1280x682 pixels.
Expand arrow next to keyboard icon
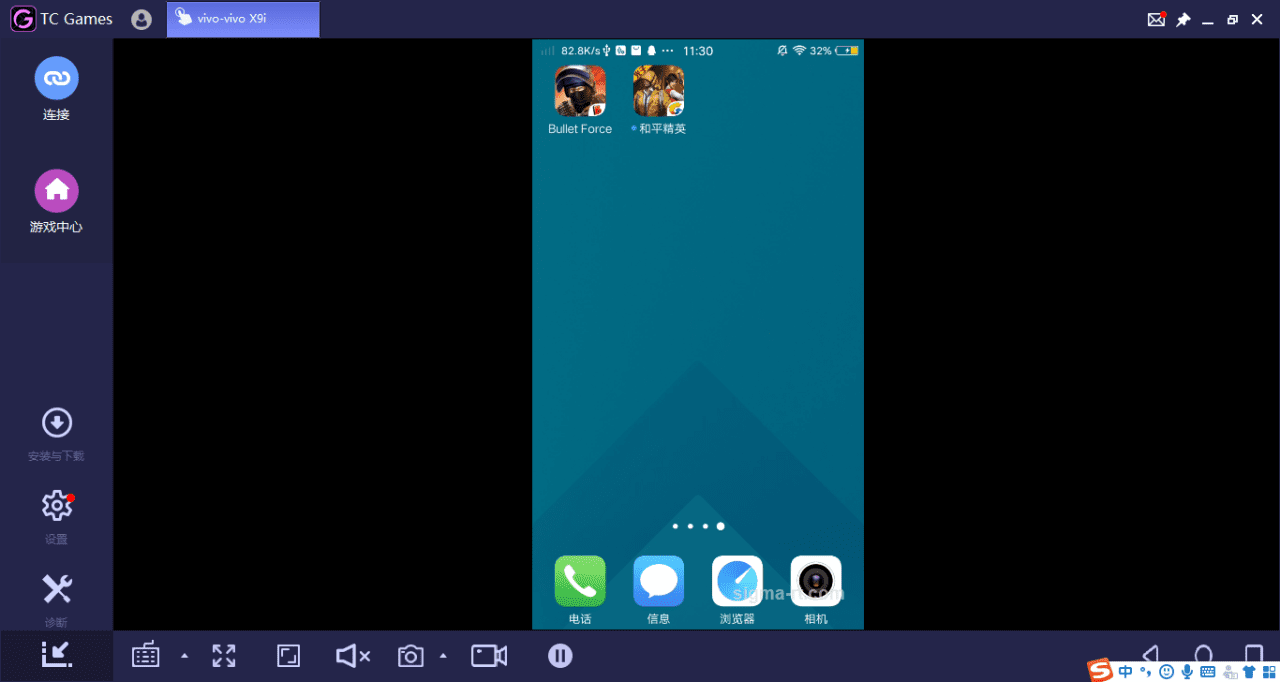click(x=184, y=656)
